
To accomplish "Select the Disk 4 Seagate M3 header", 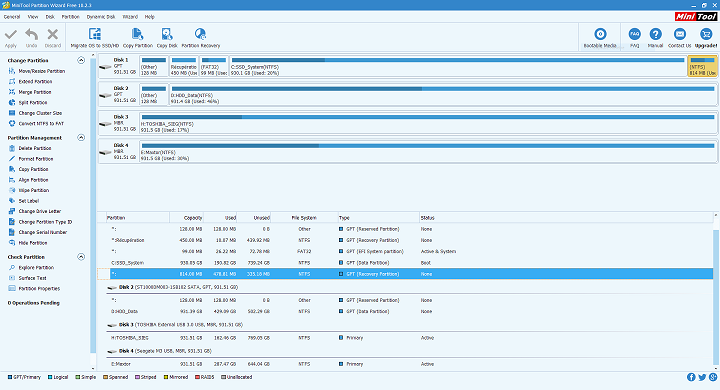I will 159,351.
